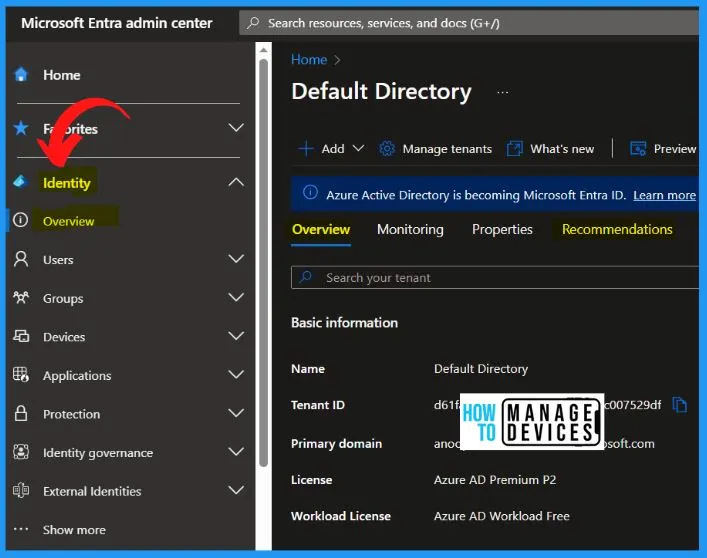
Task: Click the Search your tenant field
Action: (495, 277)
